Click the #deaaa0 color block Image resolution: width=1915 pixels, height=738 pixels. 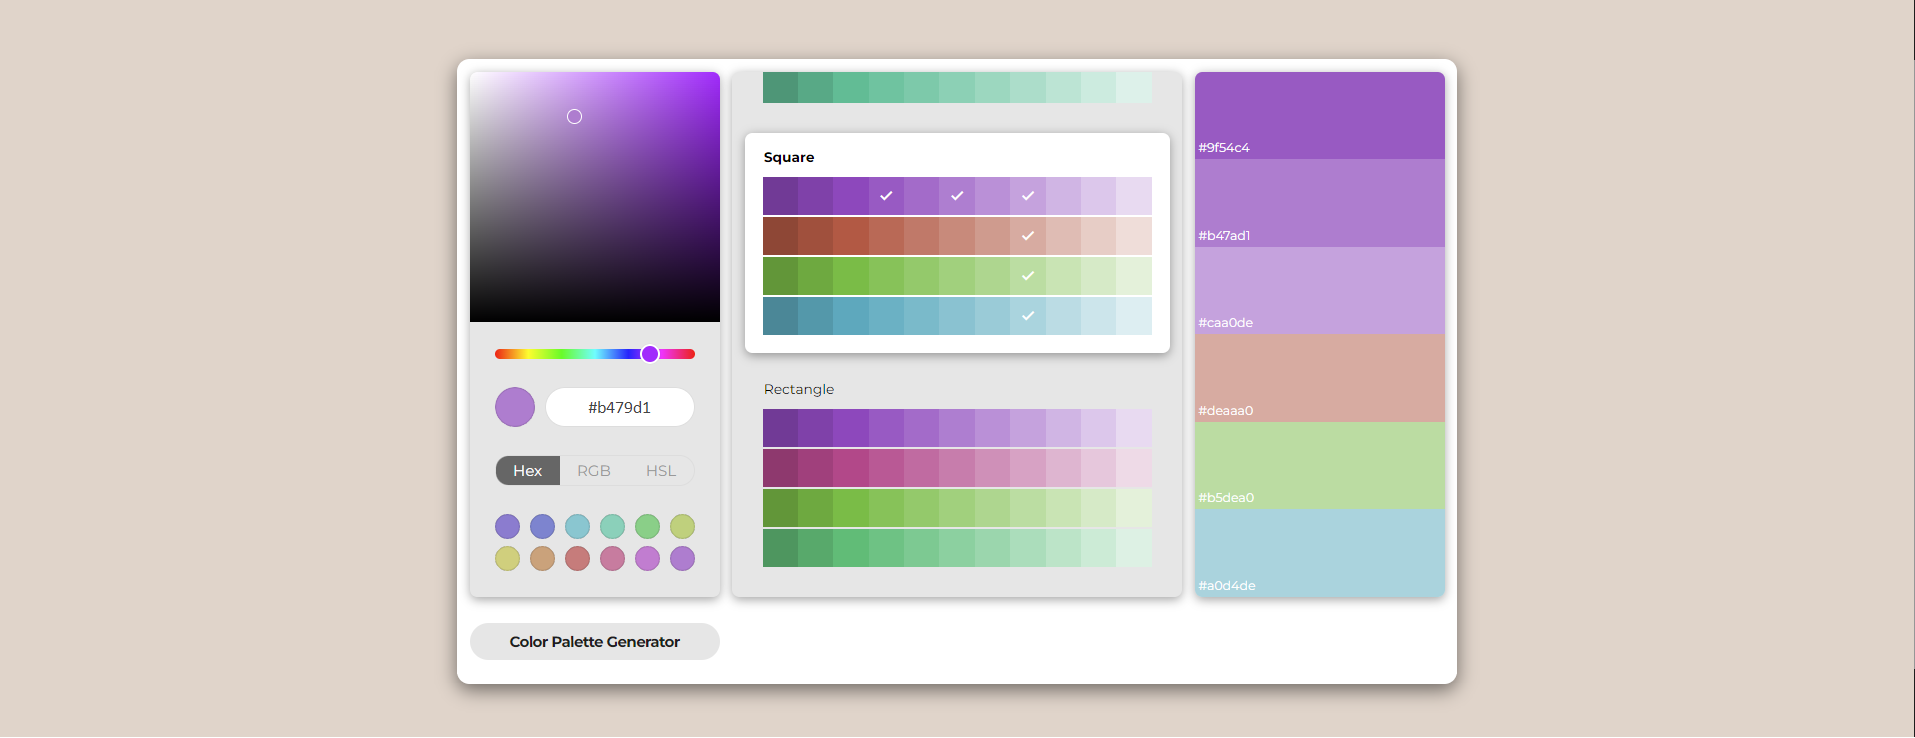coord(1320,378)
